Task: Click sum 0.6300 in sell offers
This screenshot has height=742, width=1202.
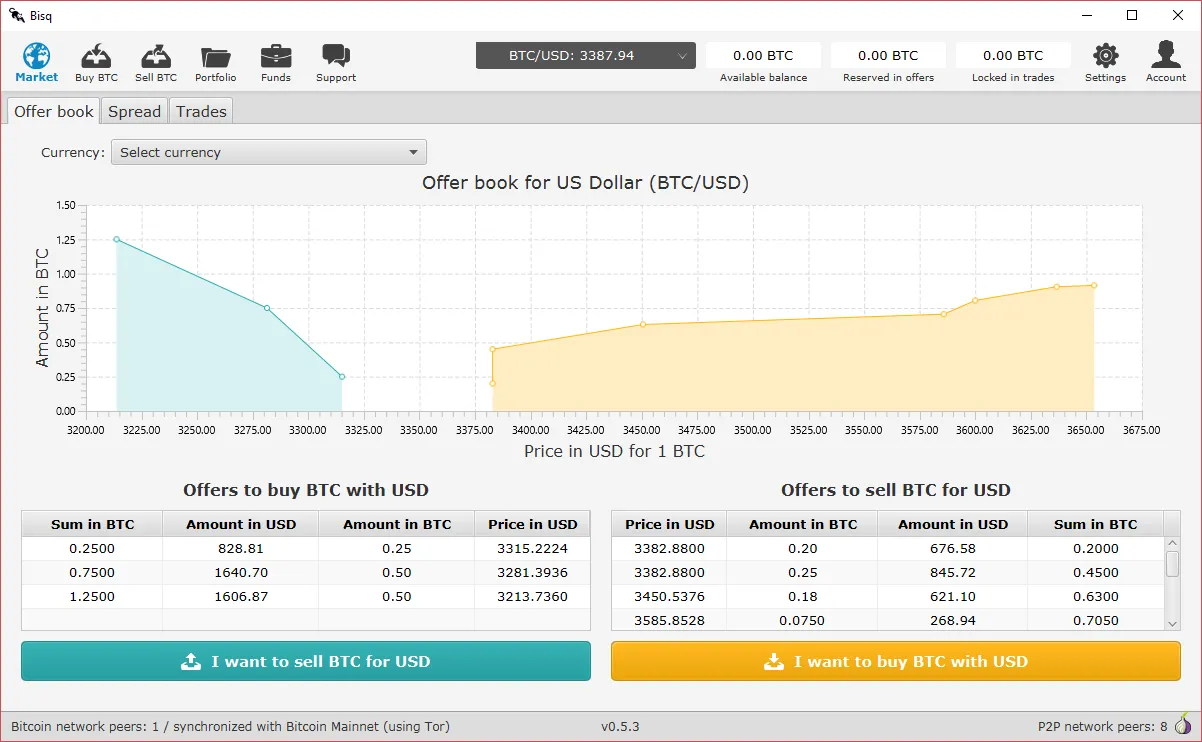Action: 1096,597
